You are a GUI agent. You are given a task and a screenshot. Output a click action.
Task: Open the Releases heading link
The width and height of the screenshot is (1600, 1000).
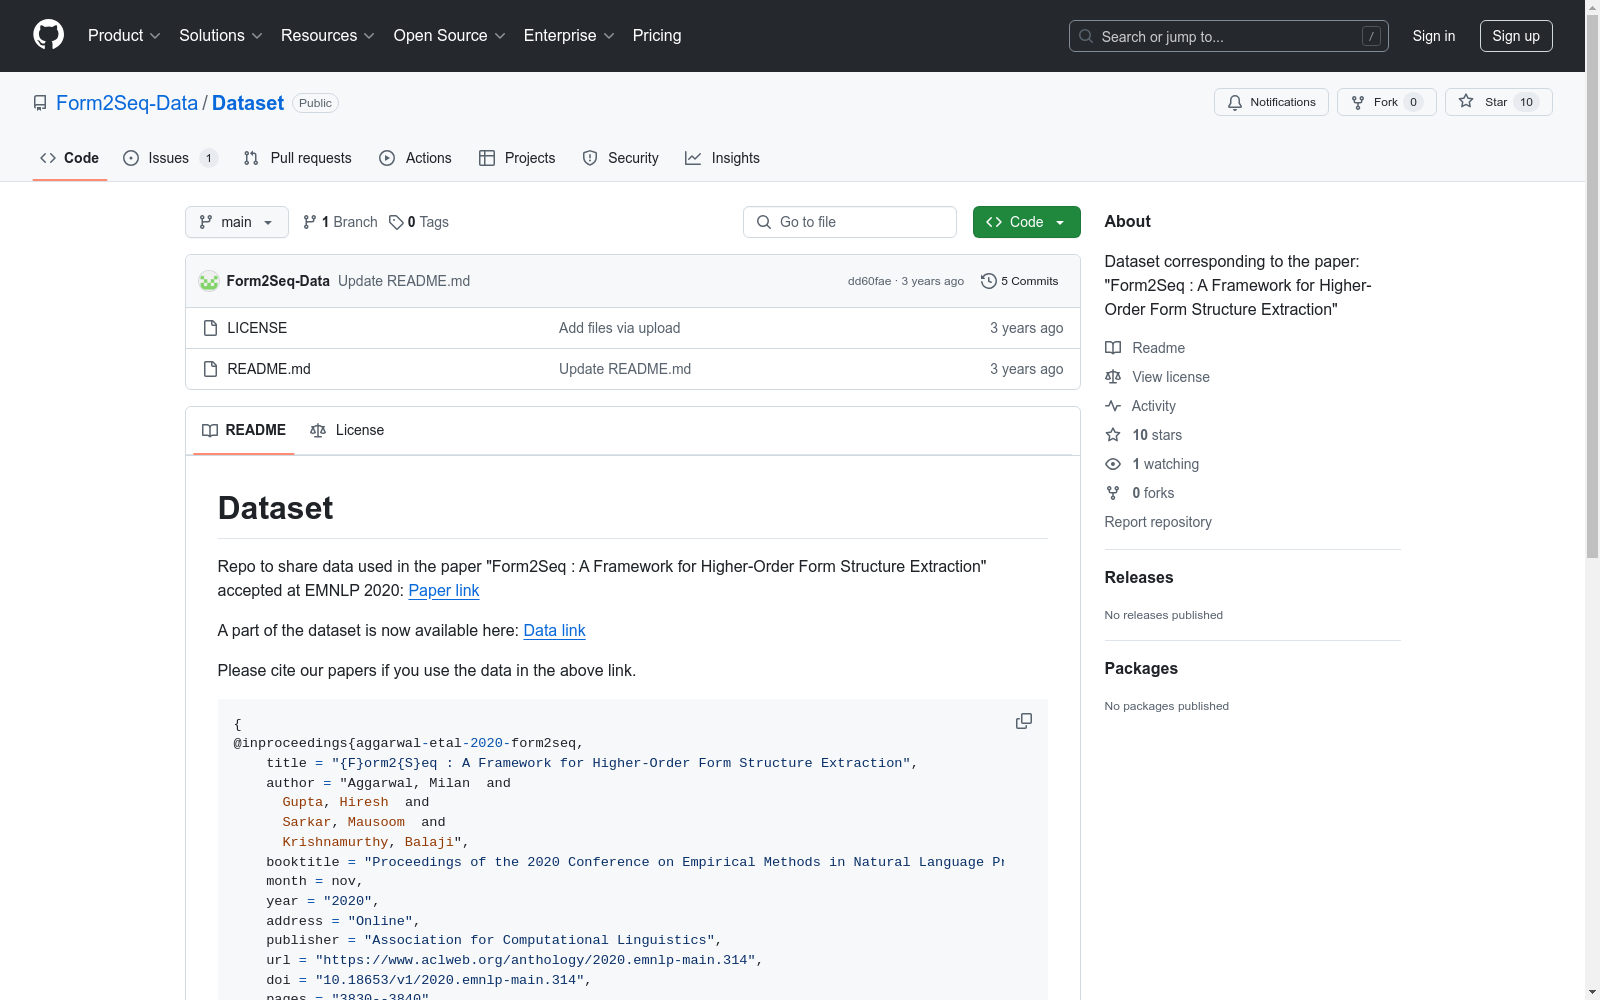pyautogui.click(x=1139, y=577)
